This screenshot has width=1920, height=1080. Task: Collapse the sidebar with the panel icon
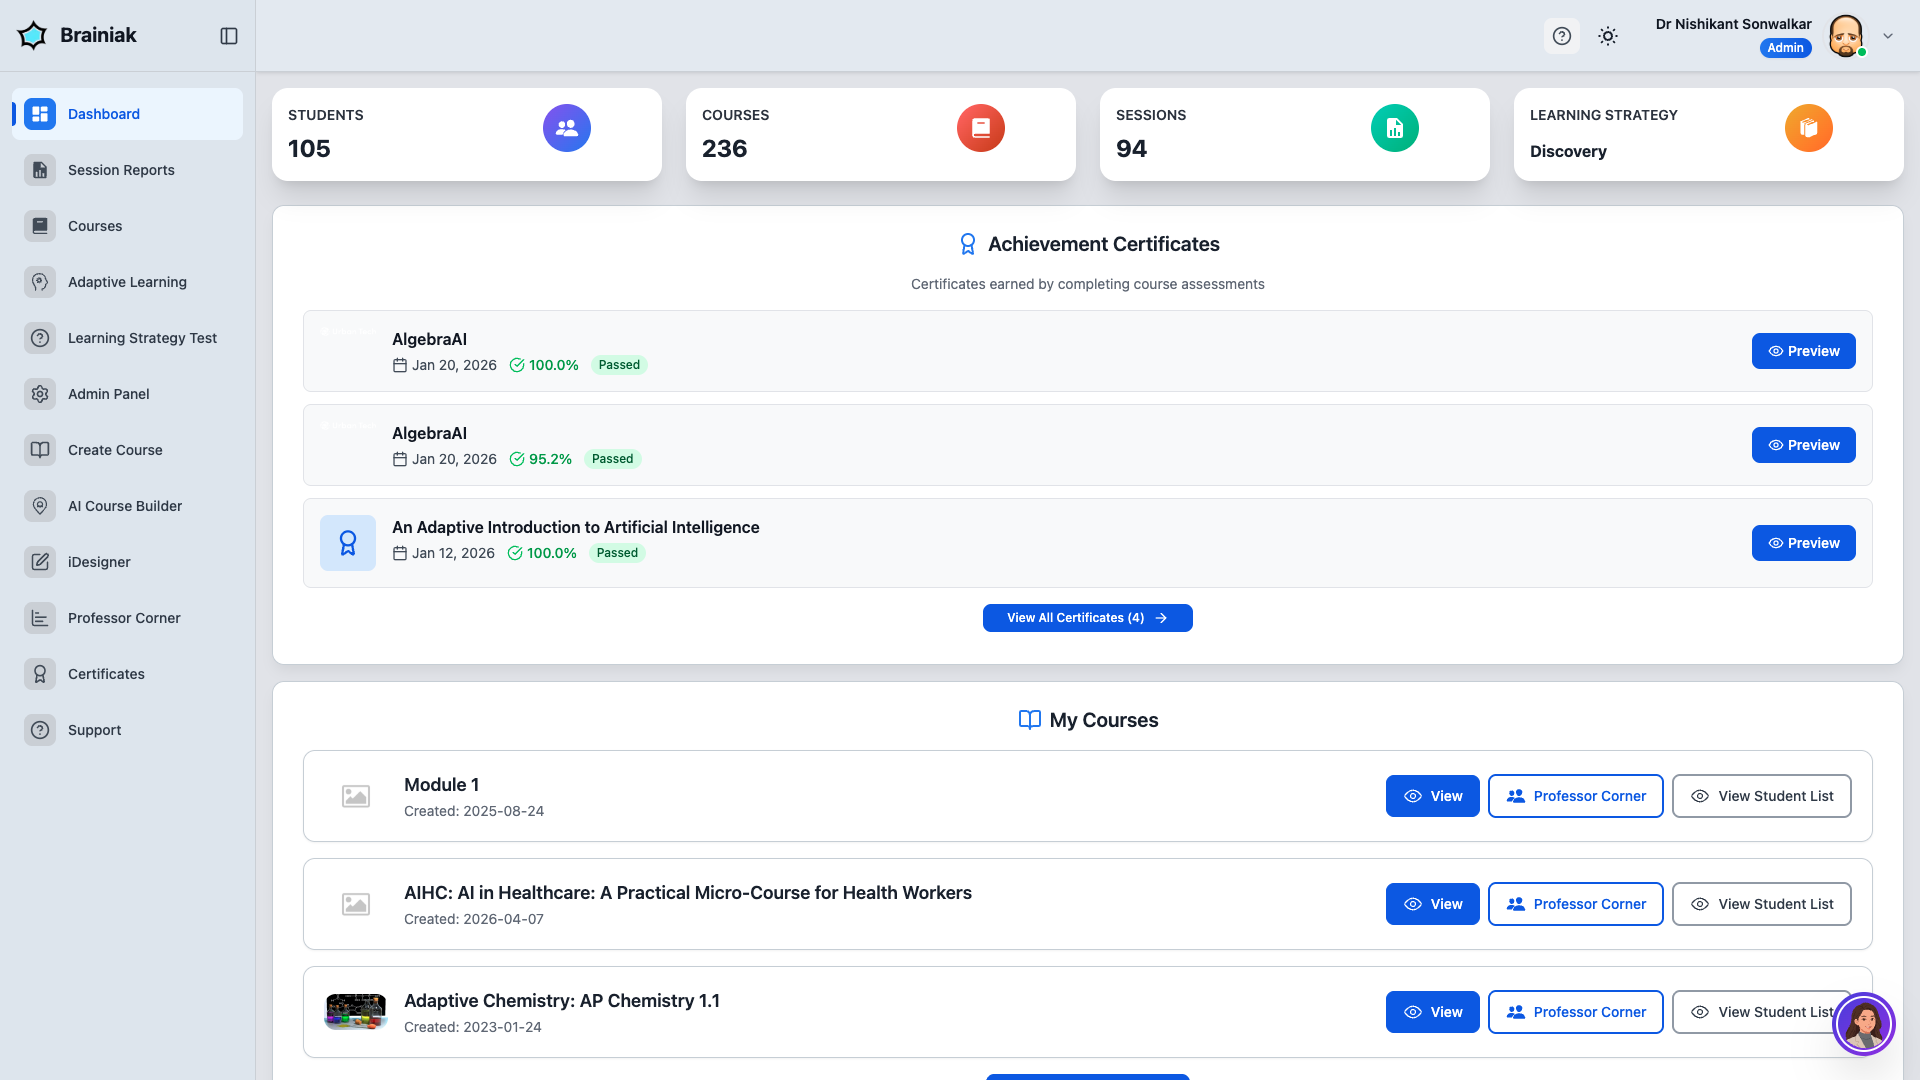coord(229,36)
